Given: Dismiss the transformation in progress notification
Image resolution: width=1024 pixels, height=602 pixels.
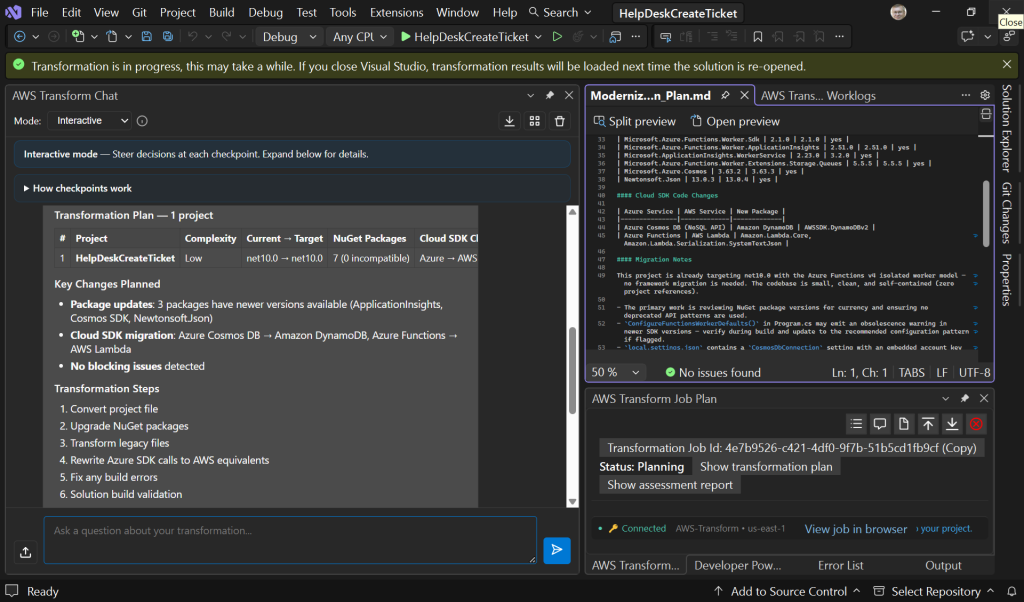Looking at the screenshot, I should click(x=1007, y=64).
